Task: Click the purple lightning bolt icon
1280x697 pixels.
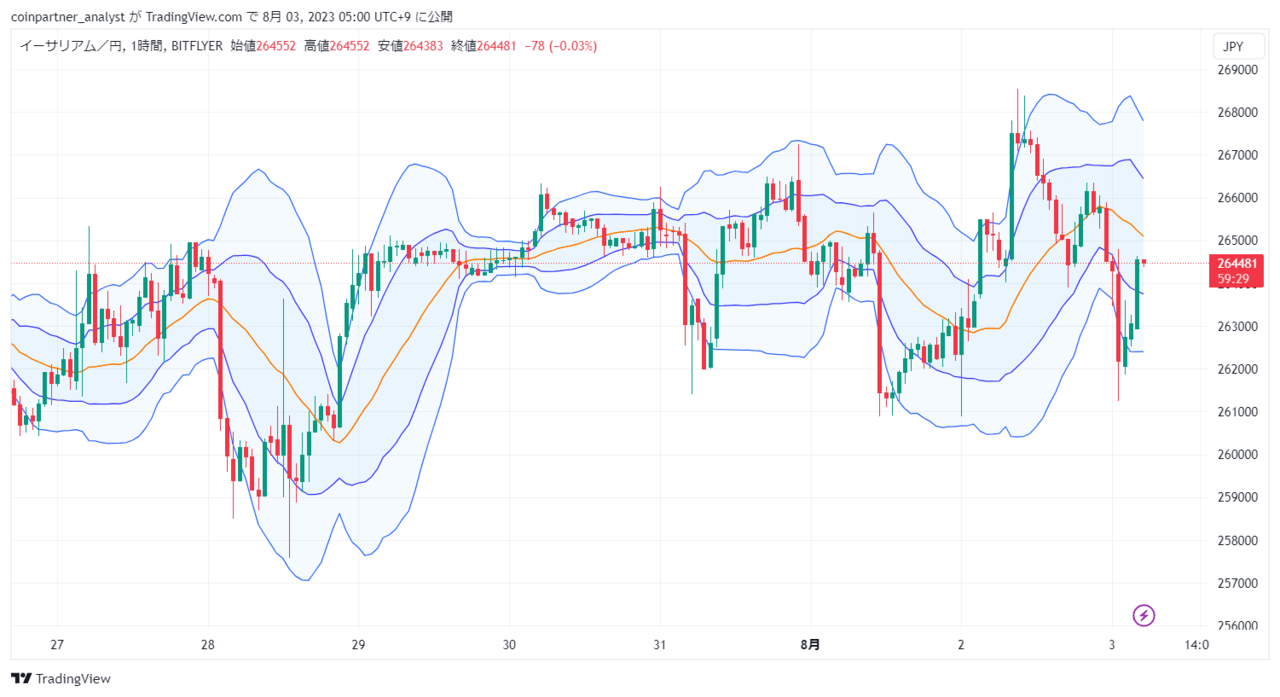Action: click(1144, 615)
